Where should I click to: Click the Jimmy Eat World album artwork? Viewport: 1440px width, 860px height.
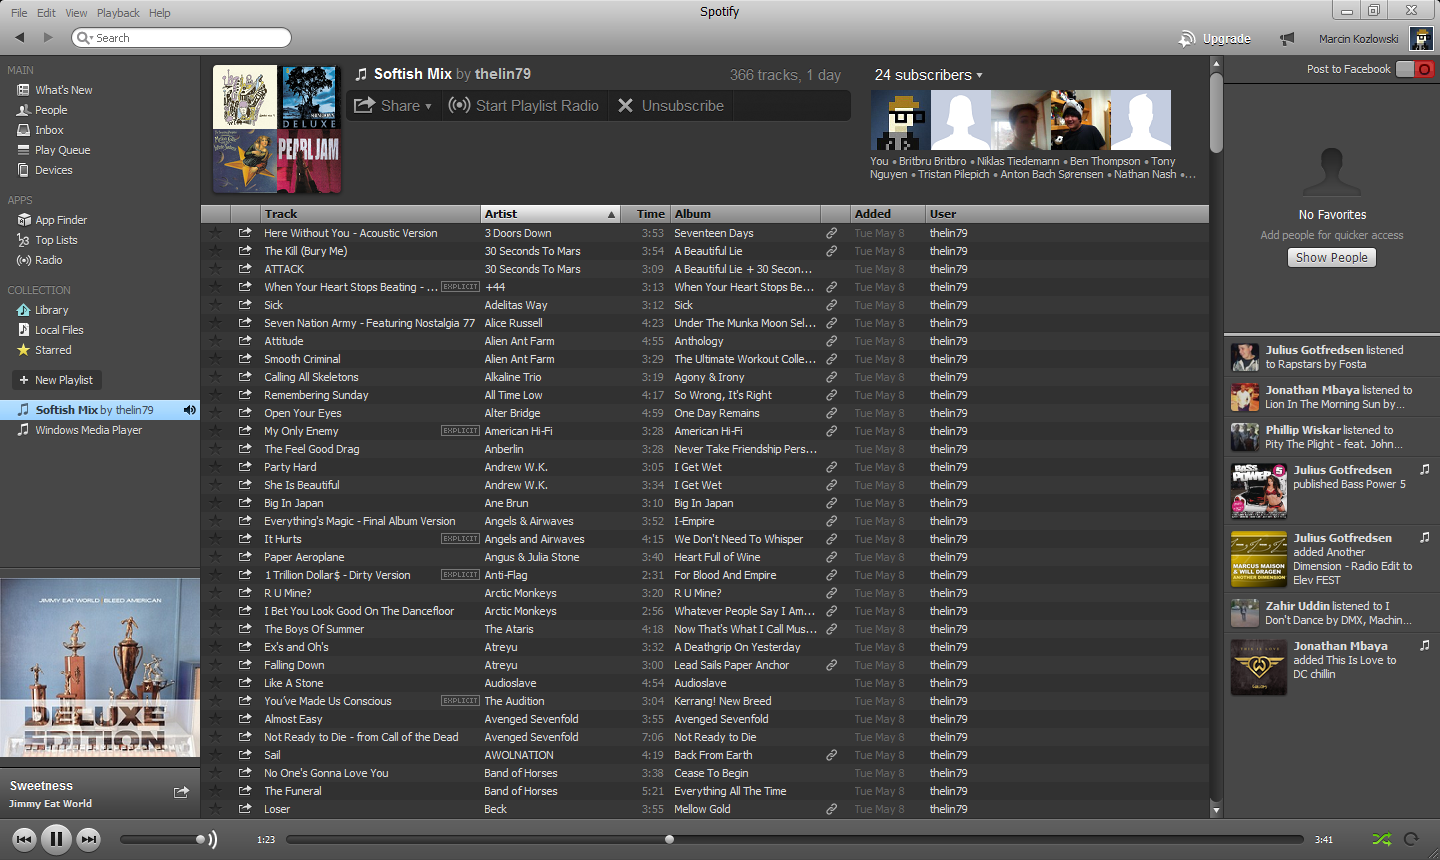point(100,668)
